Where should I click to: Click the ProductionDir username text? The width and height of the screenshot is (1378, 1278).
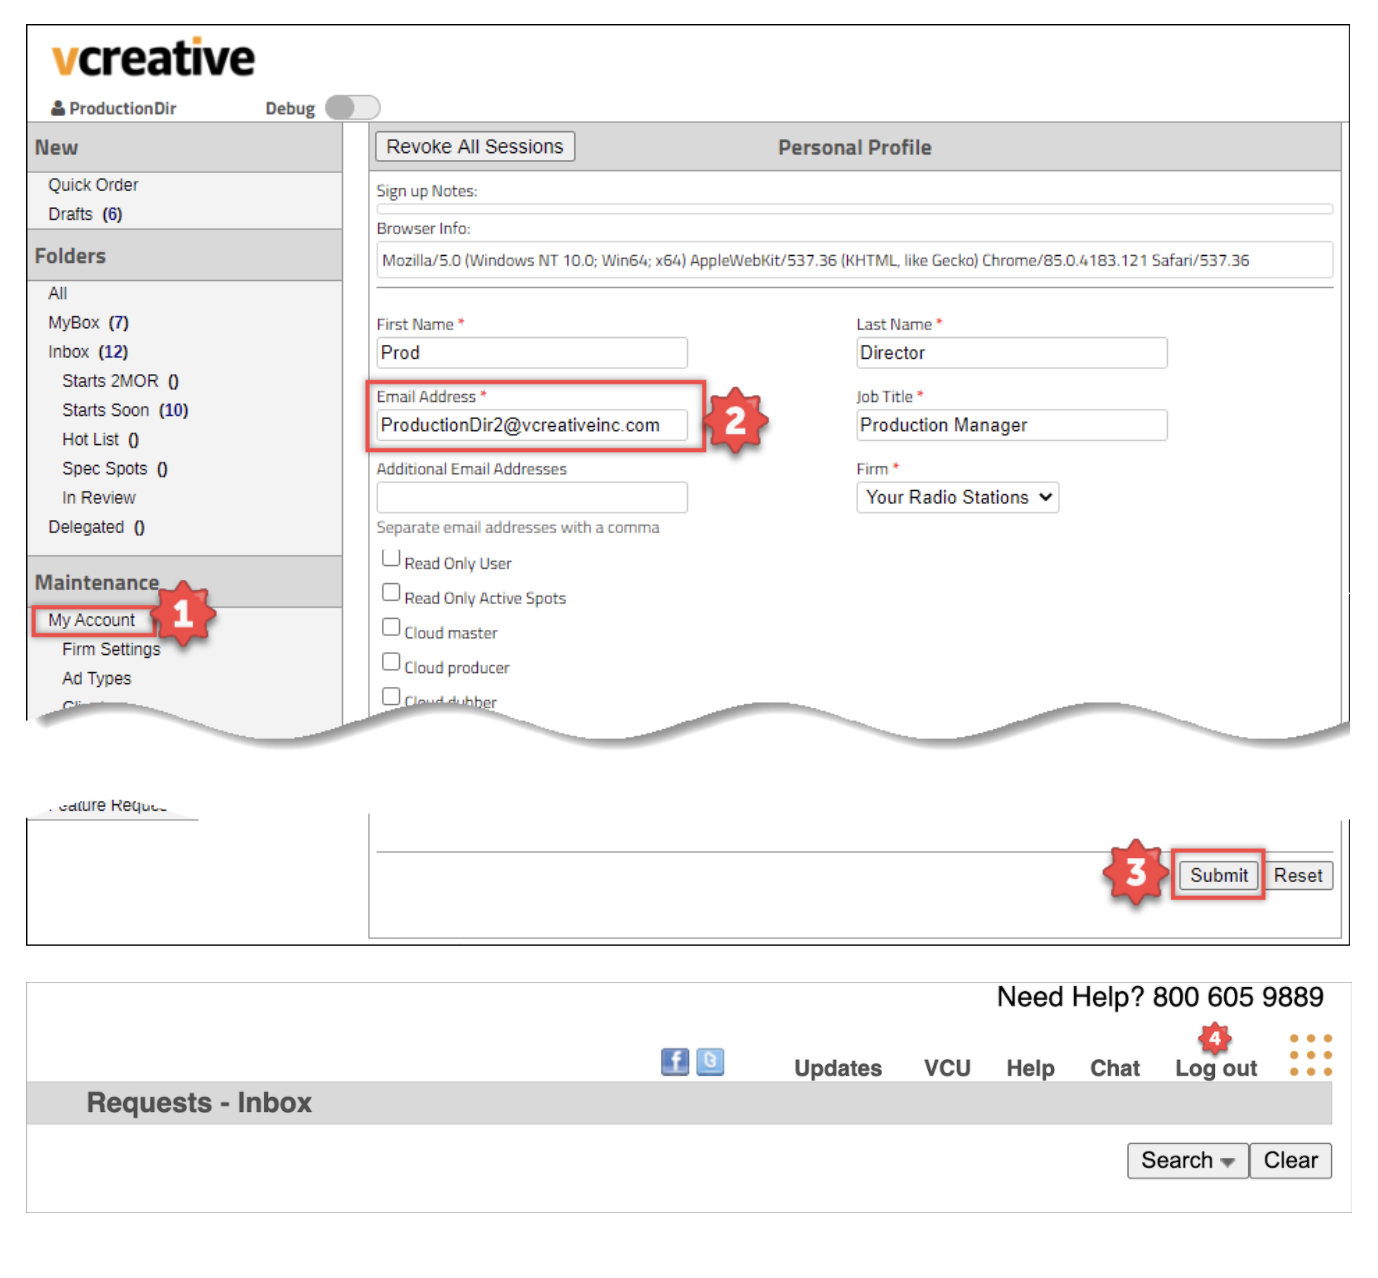123,108
